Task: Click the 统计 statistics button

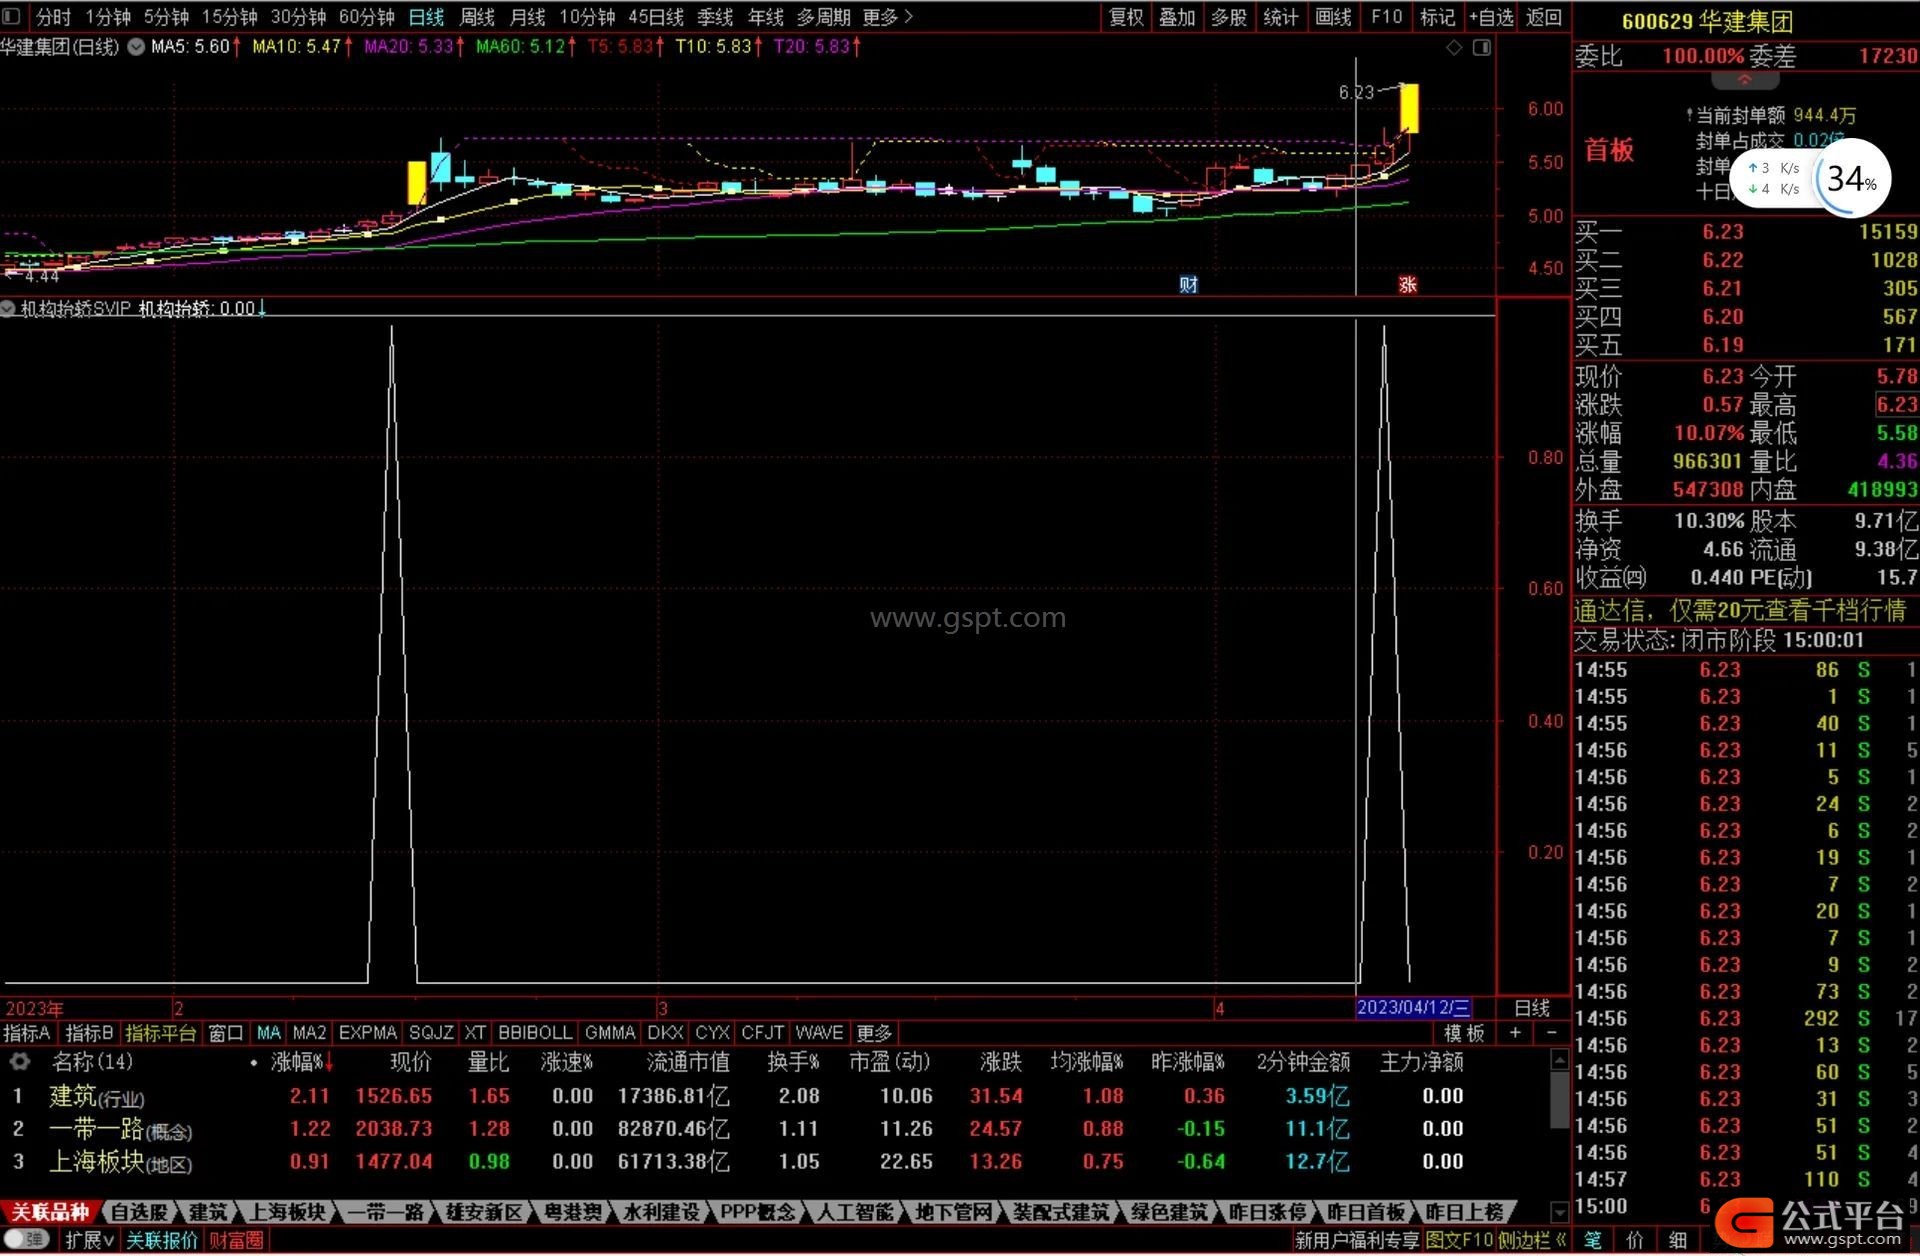Action: click(x=1281, y=17)
